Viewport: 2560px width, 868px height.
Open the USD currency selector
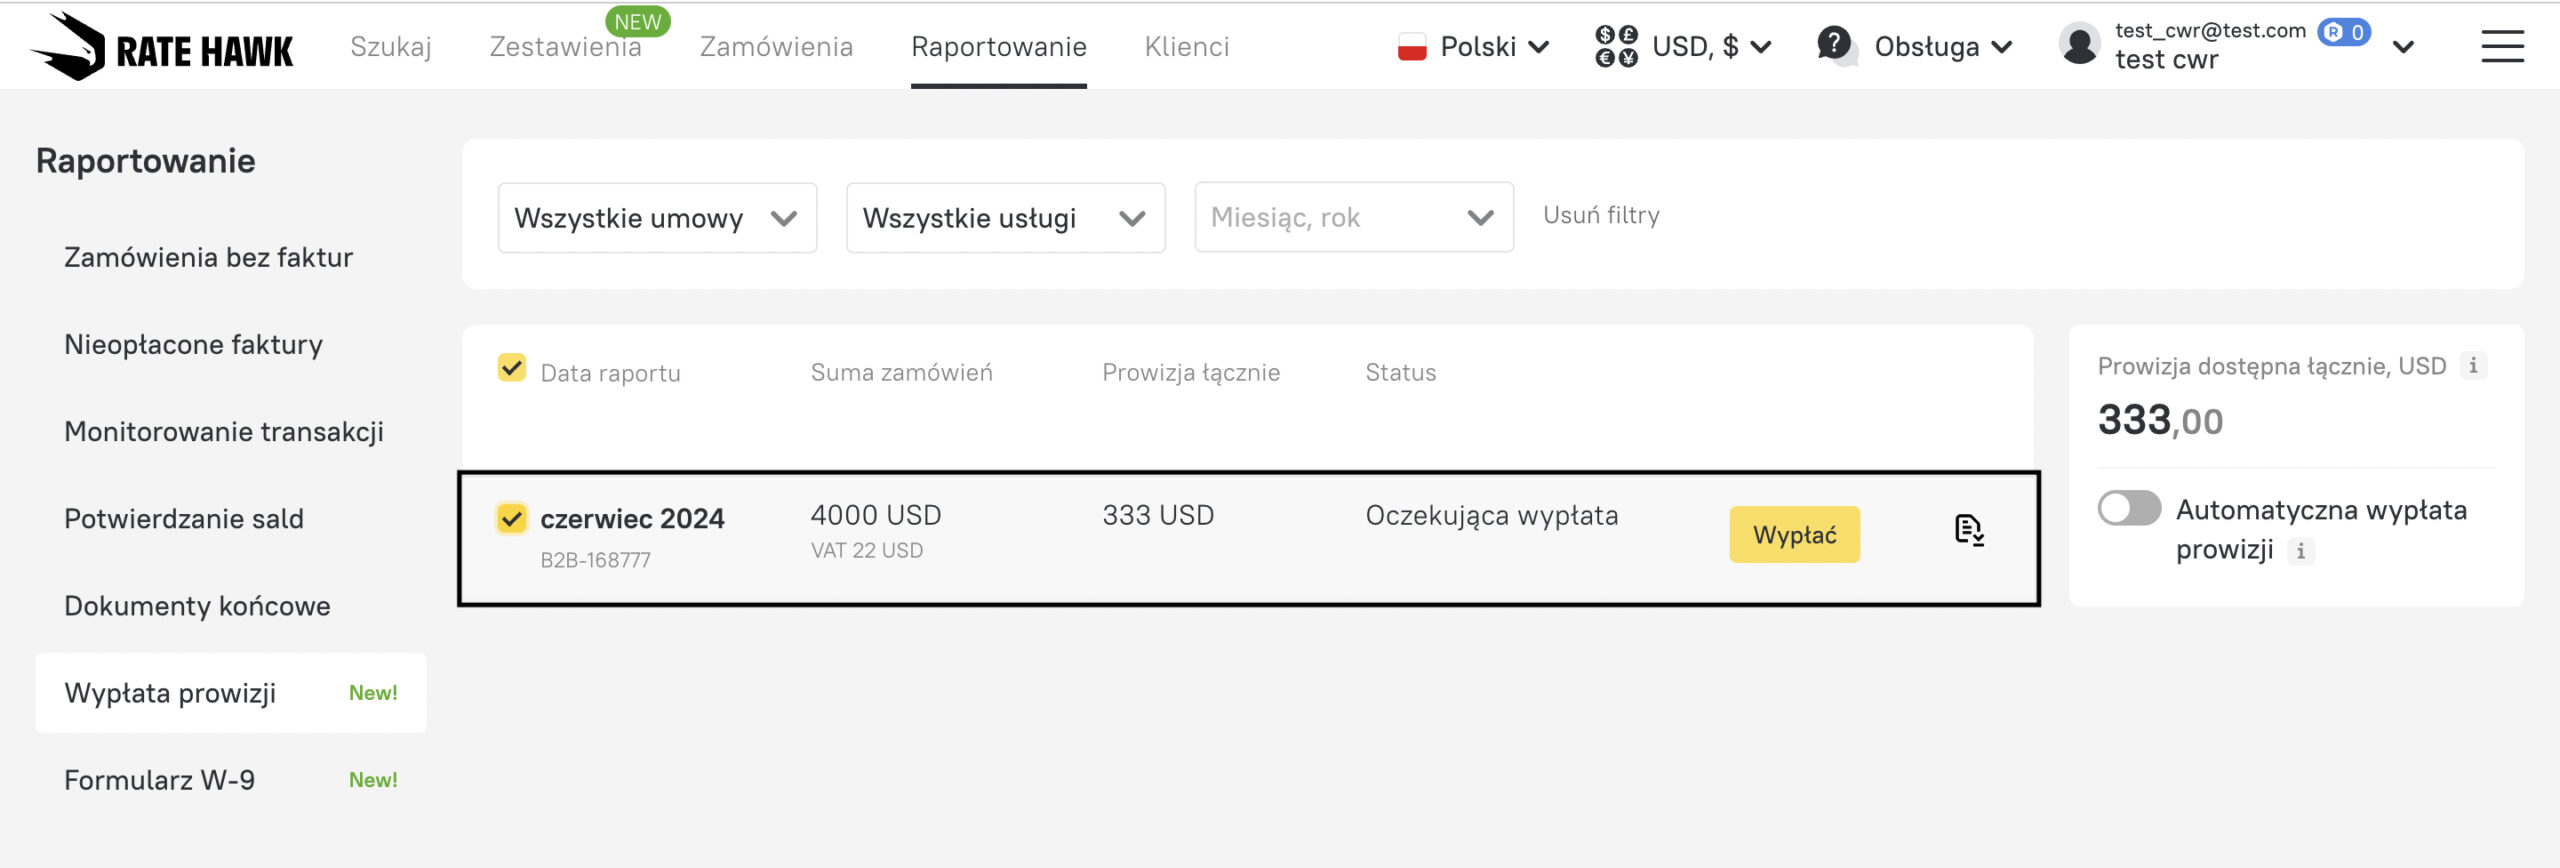(1684, 47)
